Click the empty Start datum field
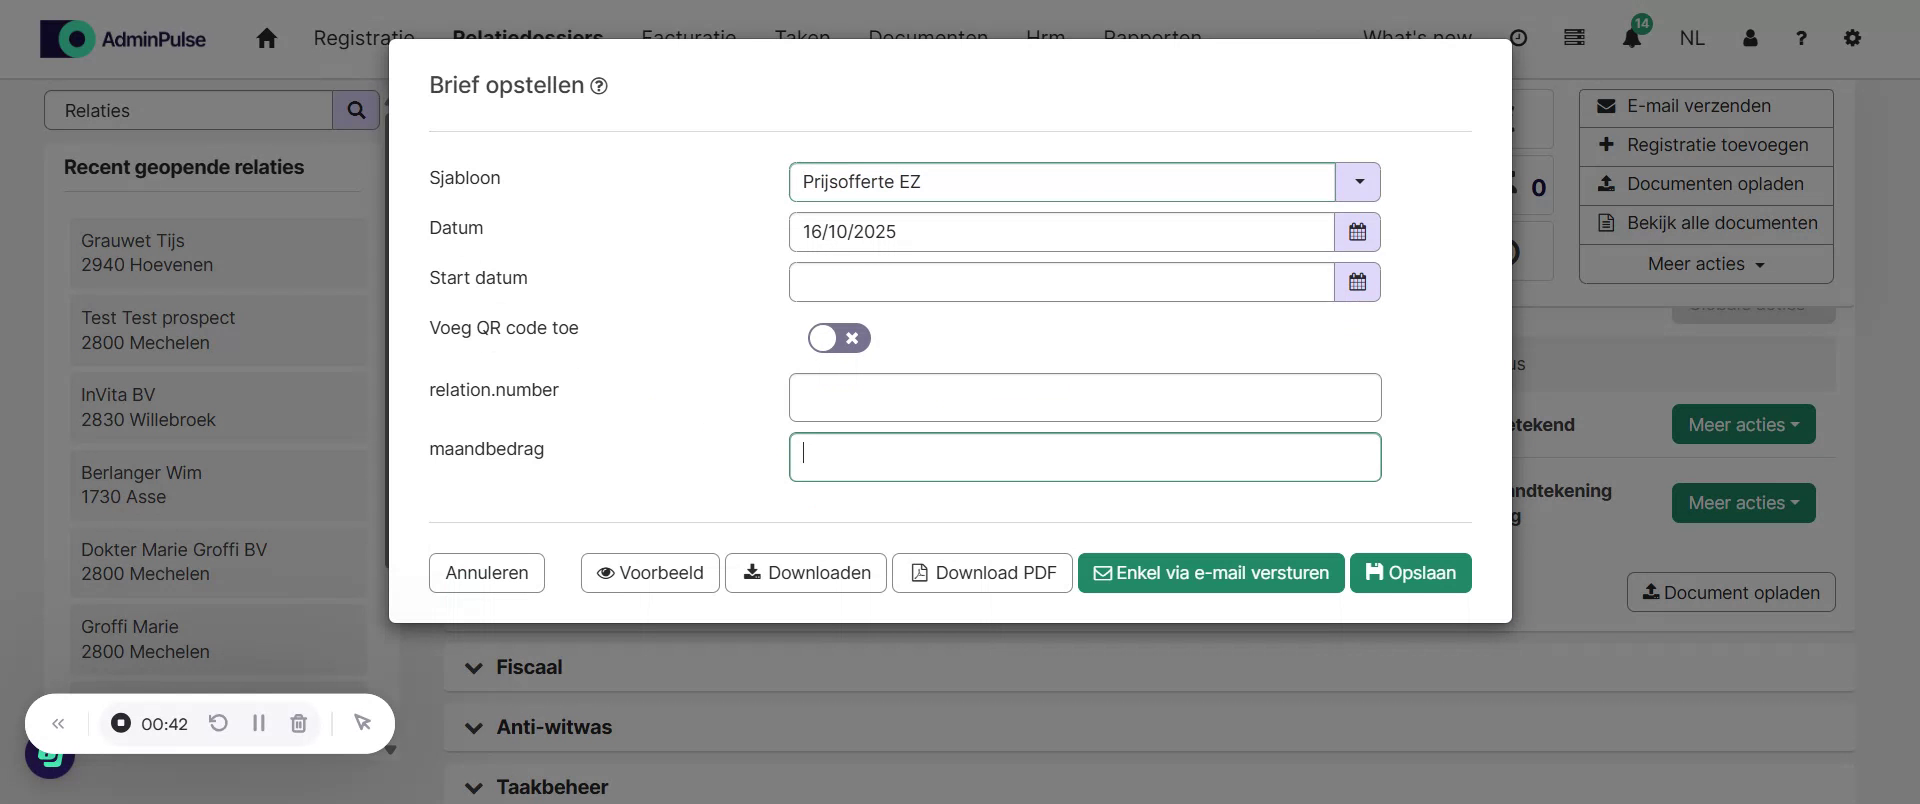 [1062, 282]
